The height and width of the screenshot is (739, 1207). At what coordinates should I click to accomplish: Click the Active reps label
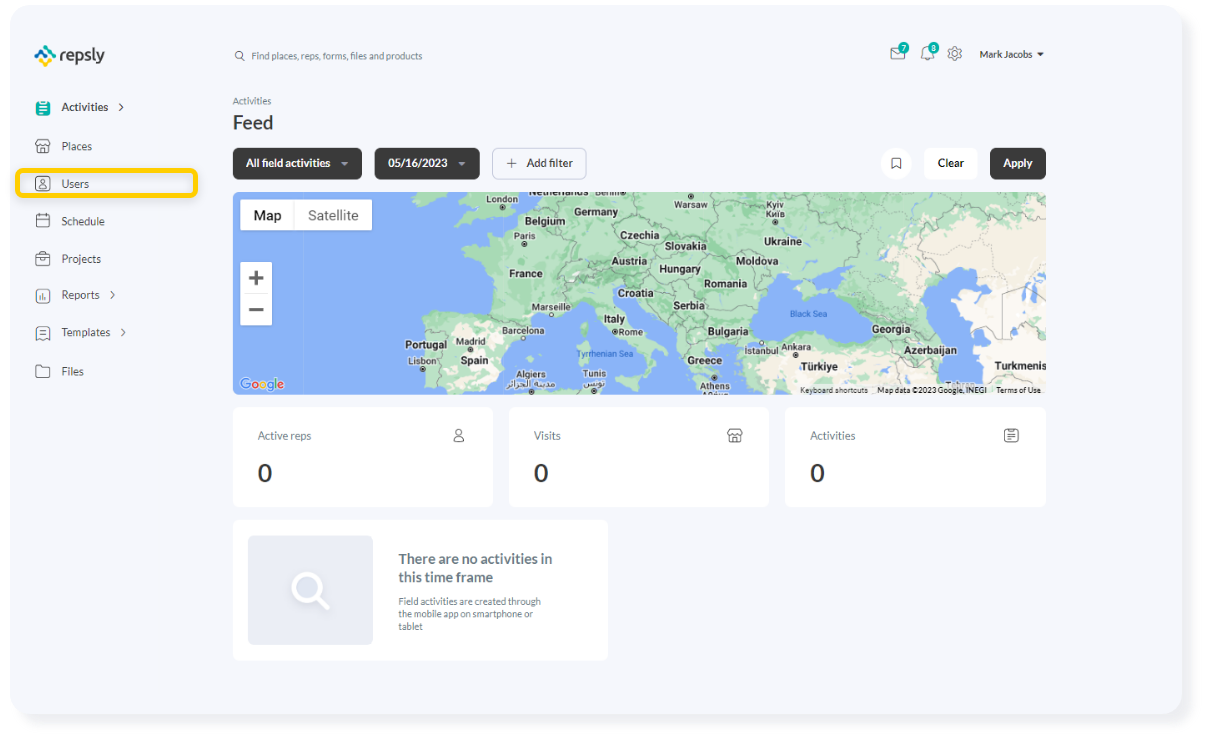pyautogui.click(x=285, y=436)
